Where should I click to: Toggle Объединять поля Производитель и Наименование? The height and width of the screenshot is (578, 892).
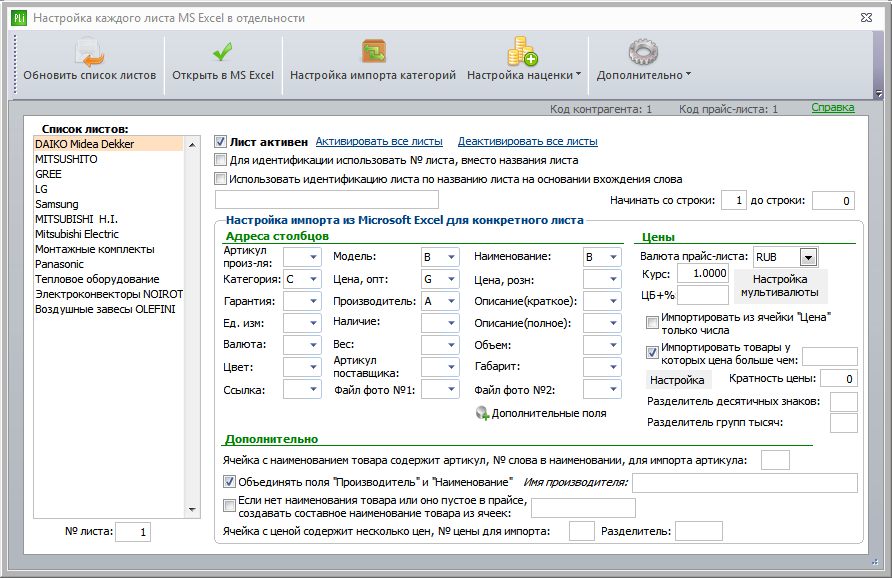[229, 482]
